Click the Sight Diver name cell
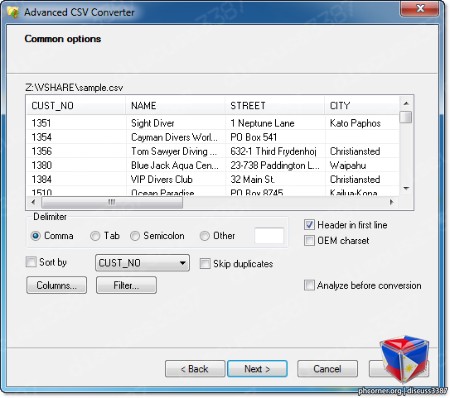Image resolution: width=450 pixels, height=398 pixels. [x=176, y=123]
